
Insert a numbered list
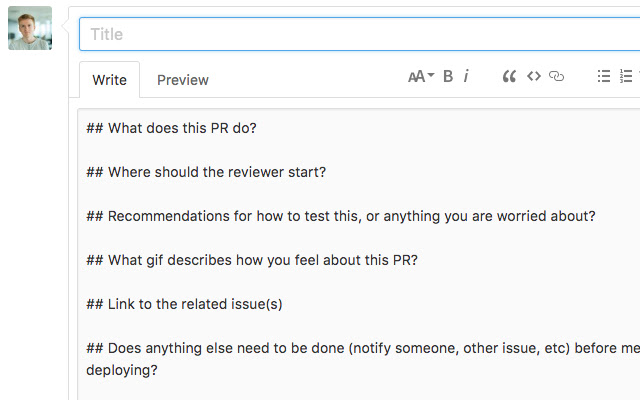(626, 76)
